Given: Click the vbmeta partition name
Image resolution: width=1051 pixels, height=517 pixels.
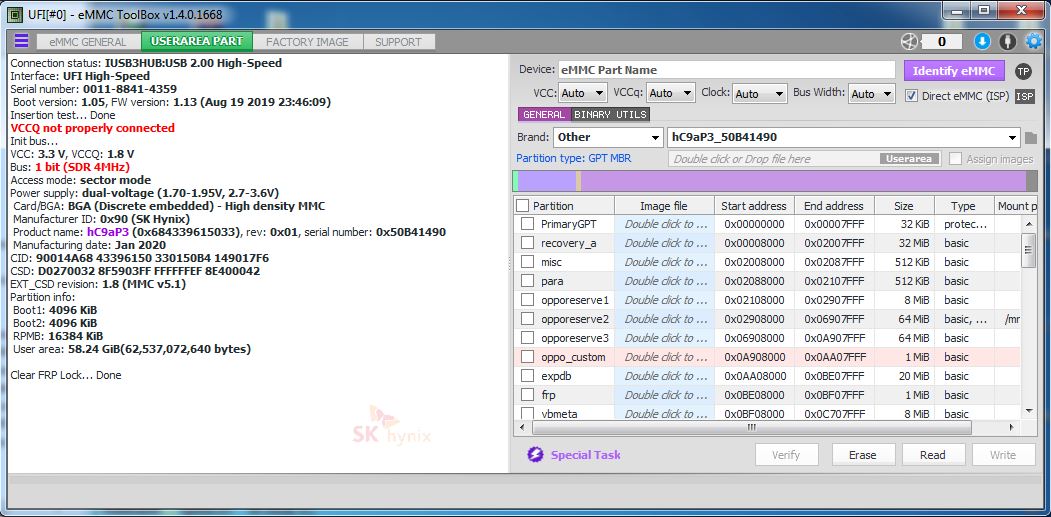Looking at the screenshot, I should point(559,414).
